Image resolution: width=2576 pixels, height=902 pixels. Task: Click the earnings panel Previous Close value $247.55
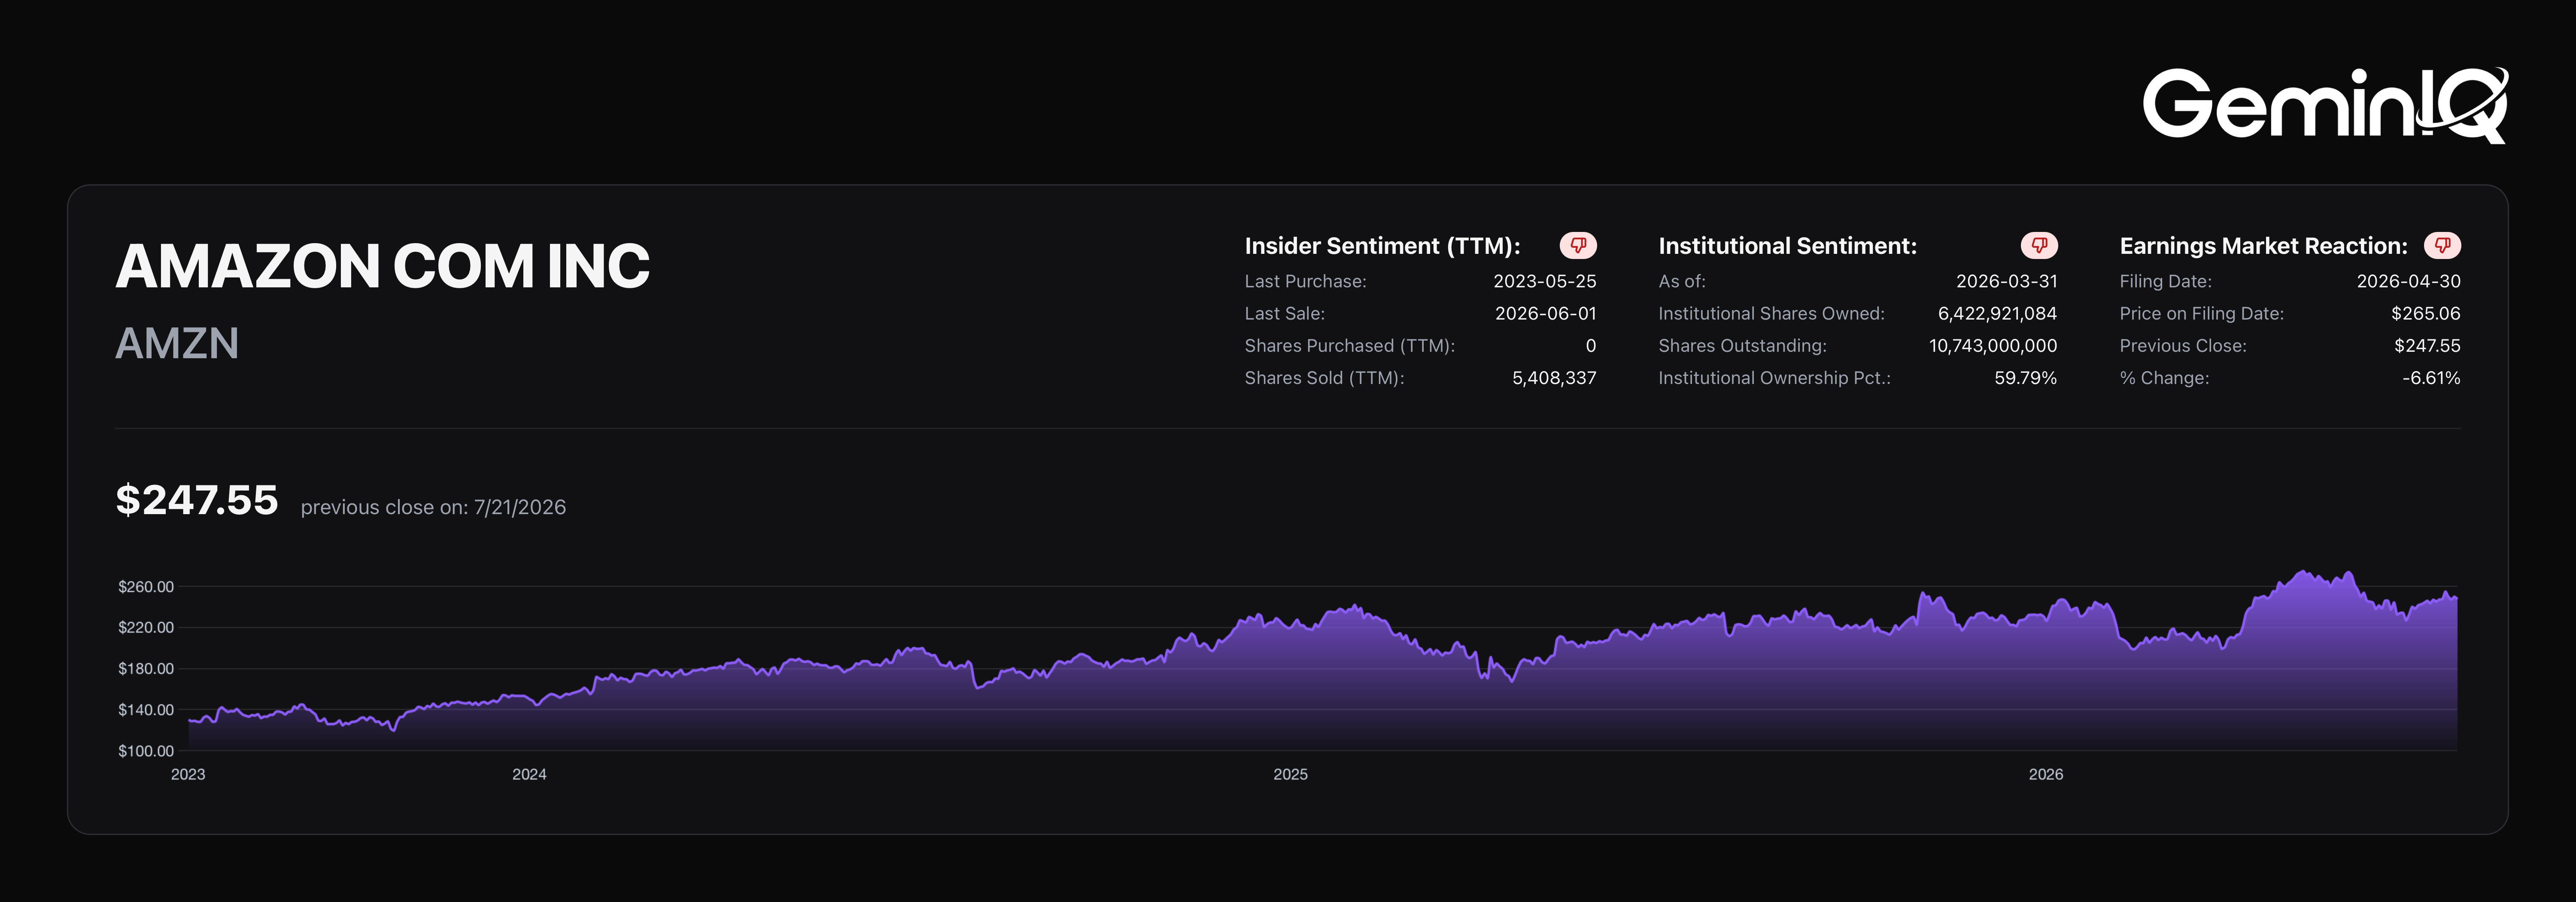[2427, 346]
